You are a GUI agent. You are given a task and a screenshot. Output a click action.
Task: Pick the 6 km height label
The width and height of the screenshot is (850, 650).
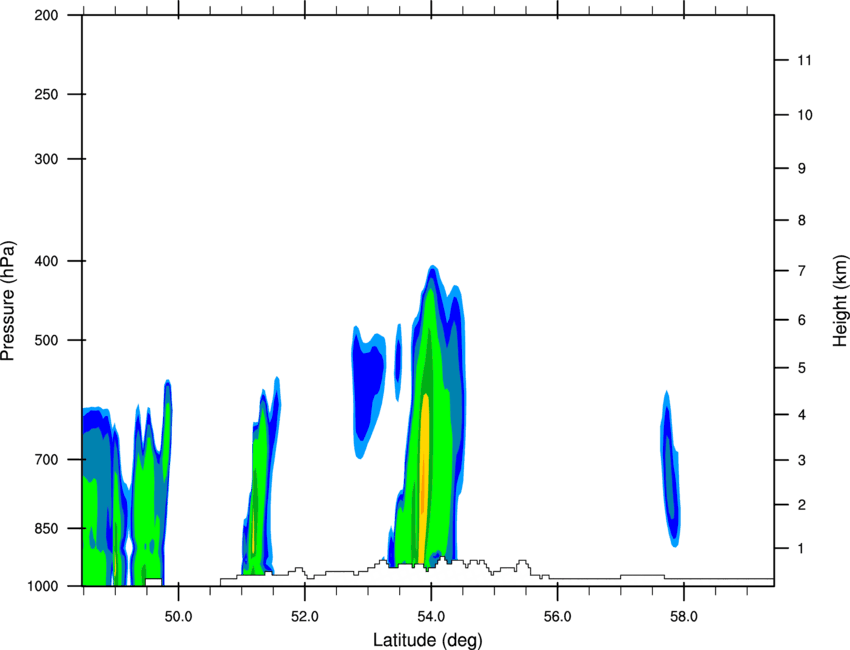(802, 320)
